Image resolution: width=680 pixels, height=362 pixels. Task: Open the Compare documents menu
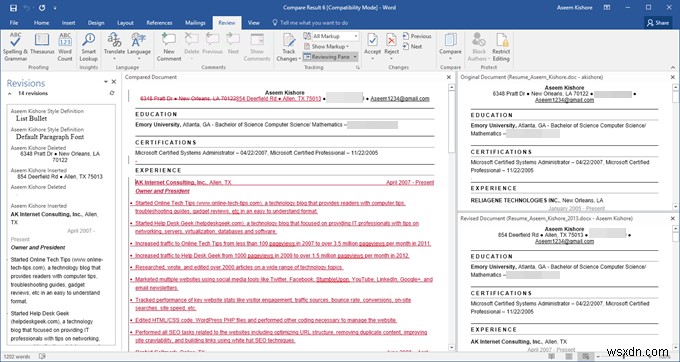(450, 46)
